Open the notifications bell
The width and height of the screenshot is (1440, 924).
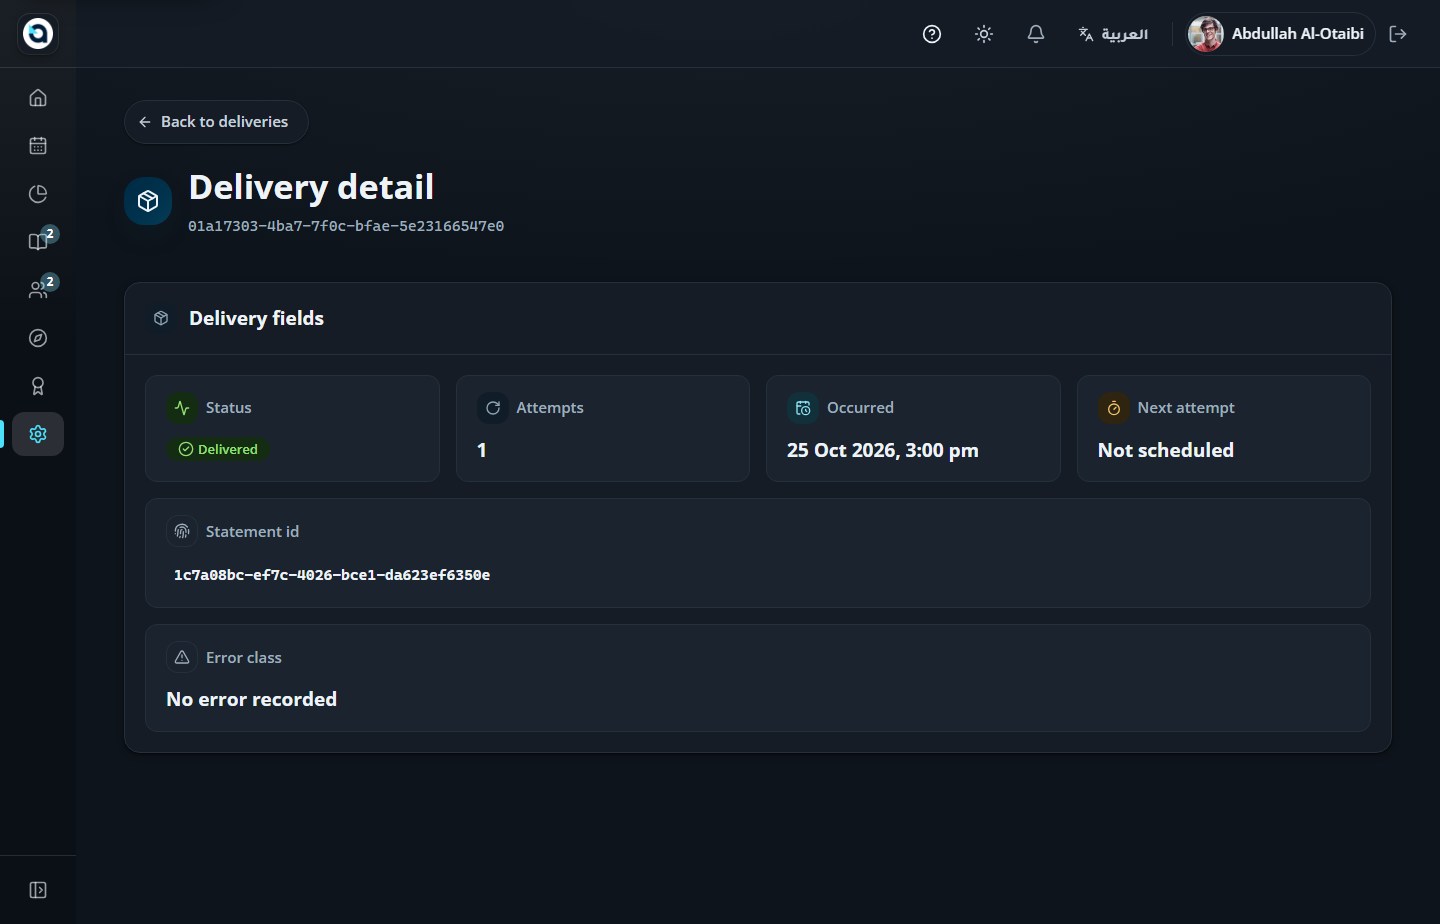point(1036,34)
